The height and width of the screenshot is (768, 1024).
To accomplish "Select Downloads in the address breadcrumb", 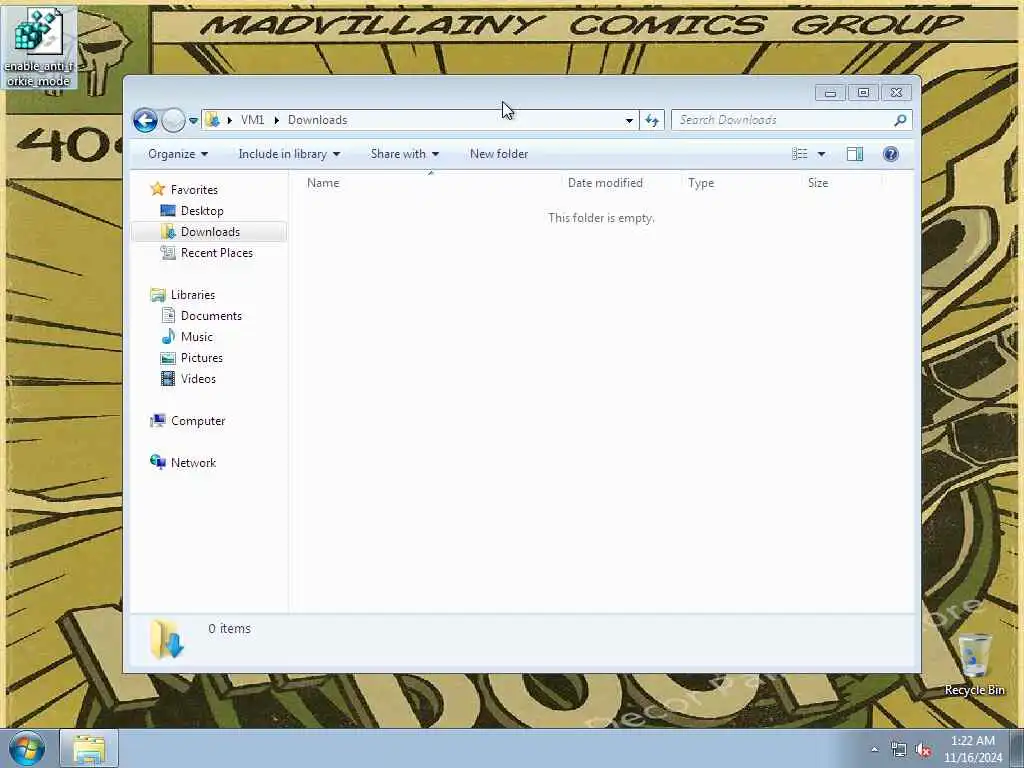I will pos(317,120).
